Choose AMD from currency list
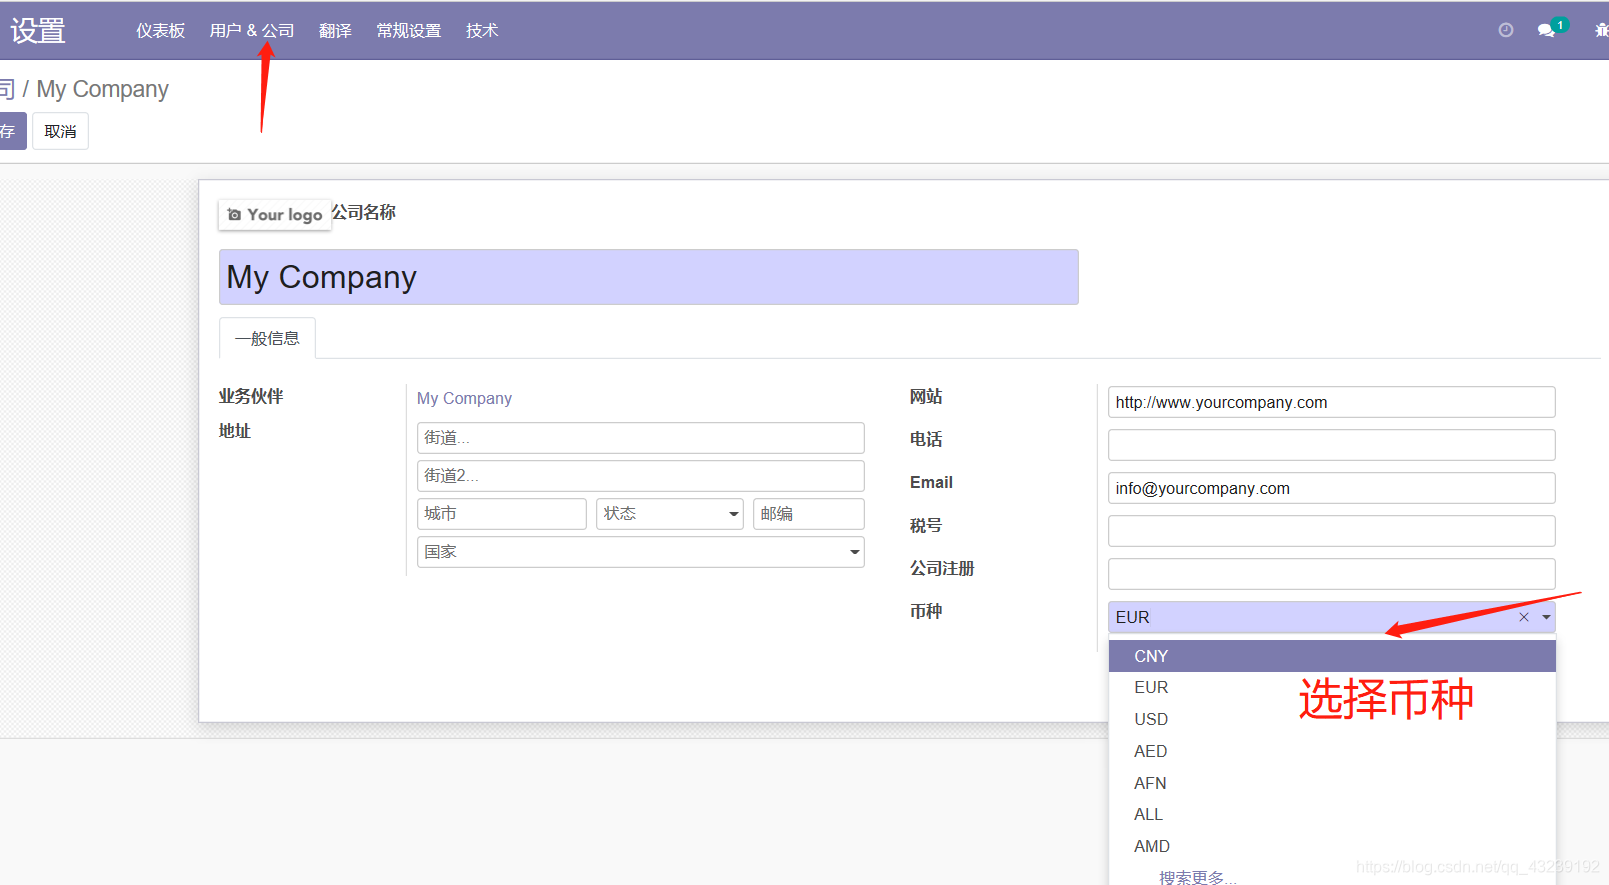The height and width of the screenshot is (885, 1609). [x=1332, y=846]
